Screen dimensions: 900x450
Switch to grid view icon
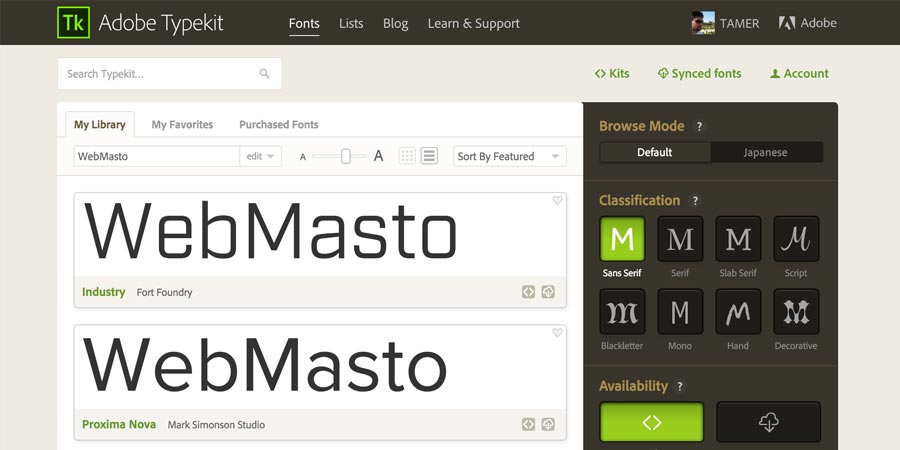(x=407, y=156)
